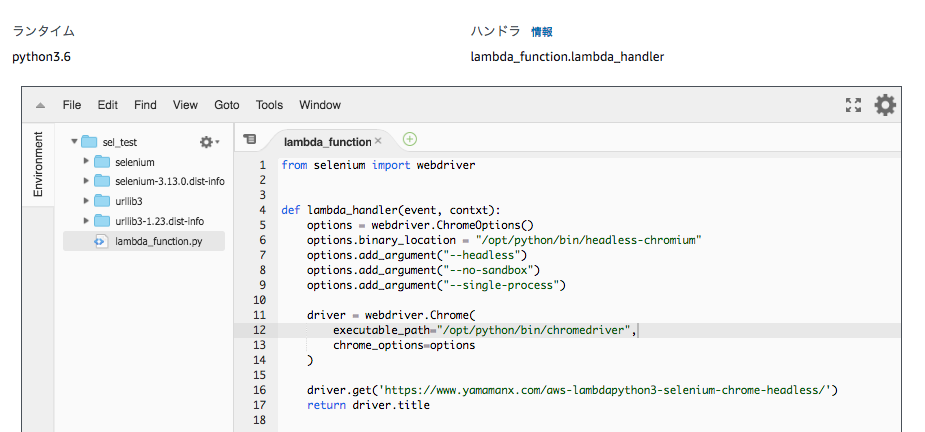Select the urllib3 folder in the tree
925x432 pixels.
pyautogui.click(x=144, y=201)
